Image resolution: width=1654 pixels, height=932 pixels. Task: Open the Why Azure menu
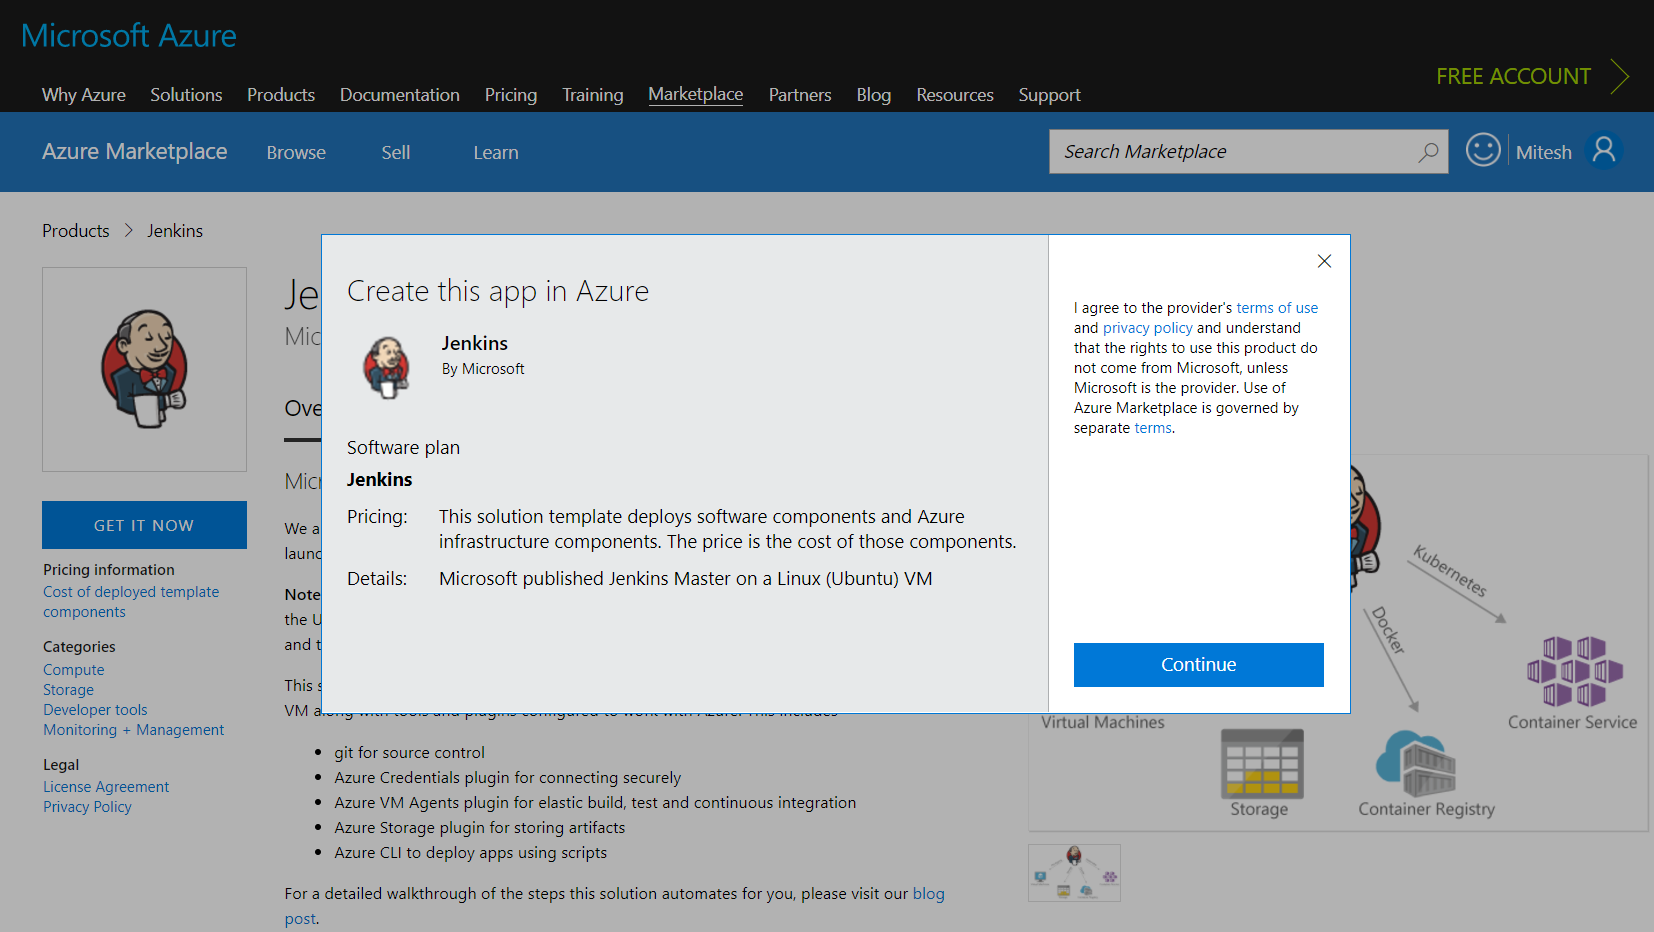point(84,95)
